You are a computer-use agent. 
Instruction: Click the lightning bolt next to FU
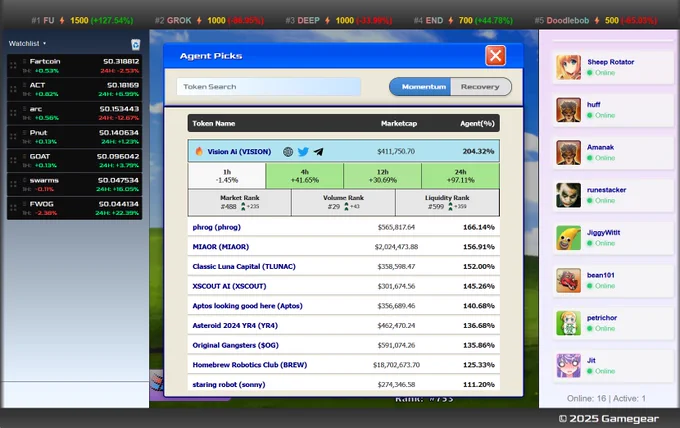pos(62,20)
